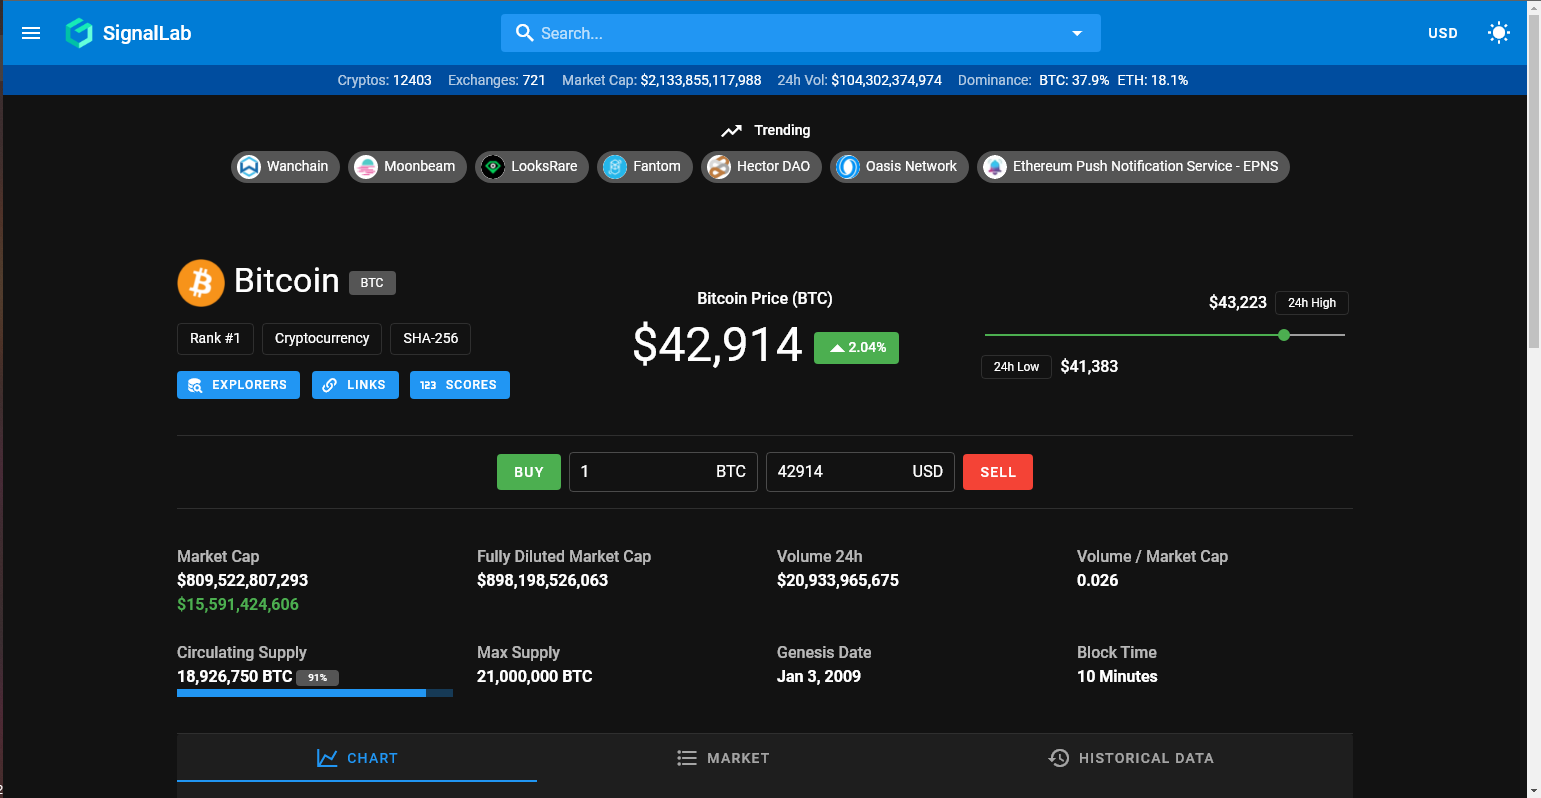Toggle light mode with sun icon

(x=1498, y=33)
